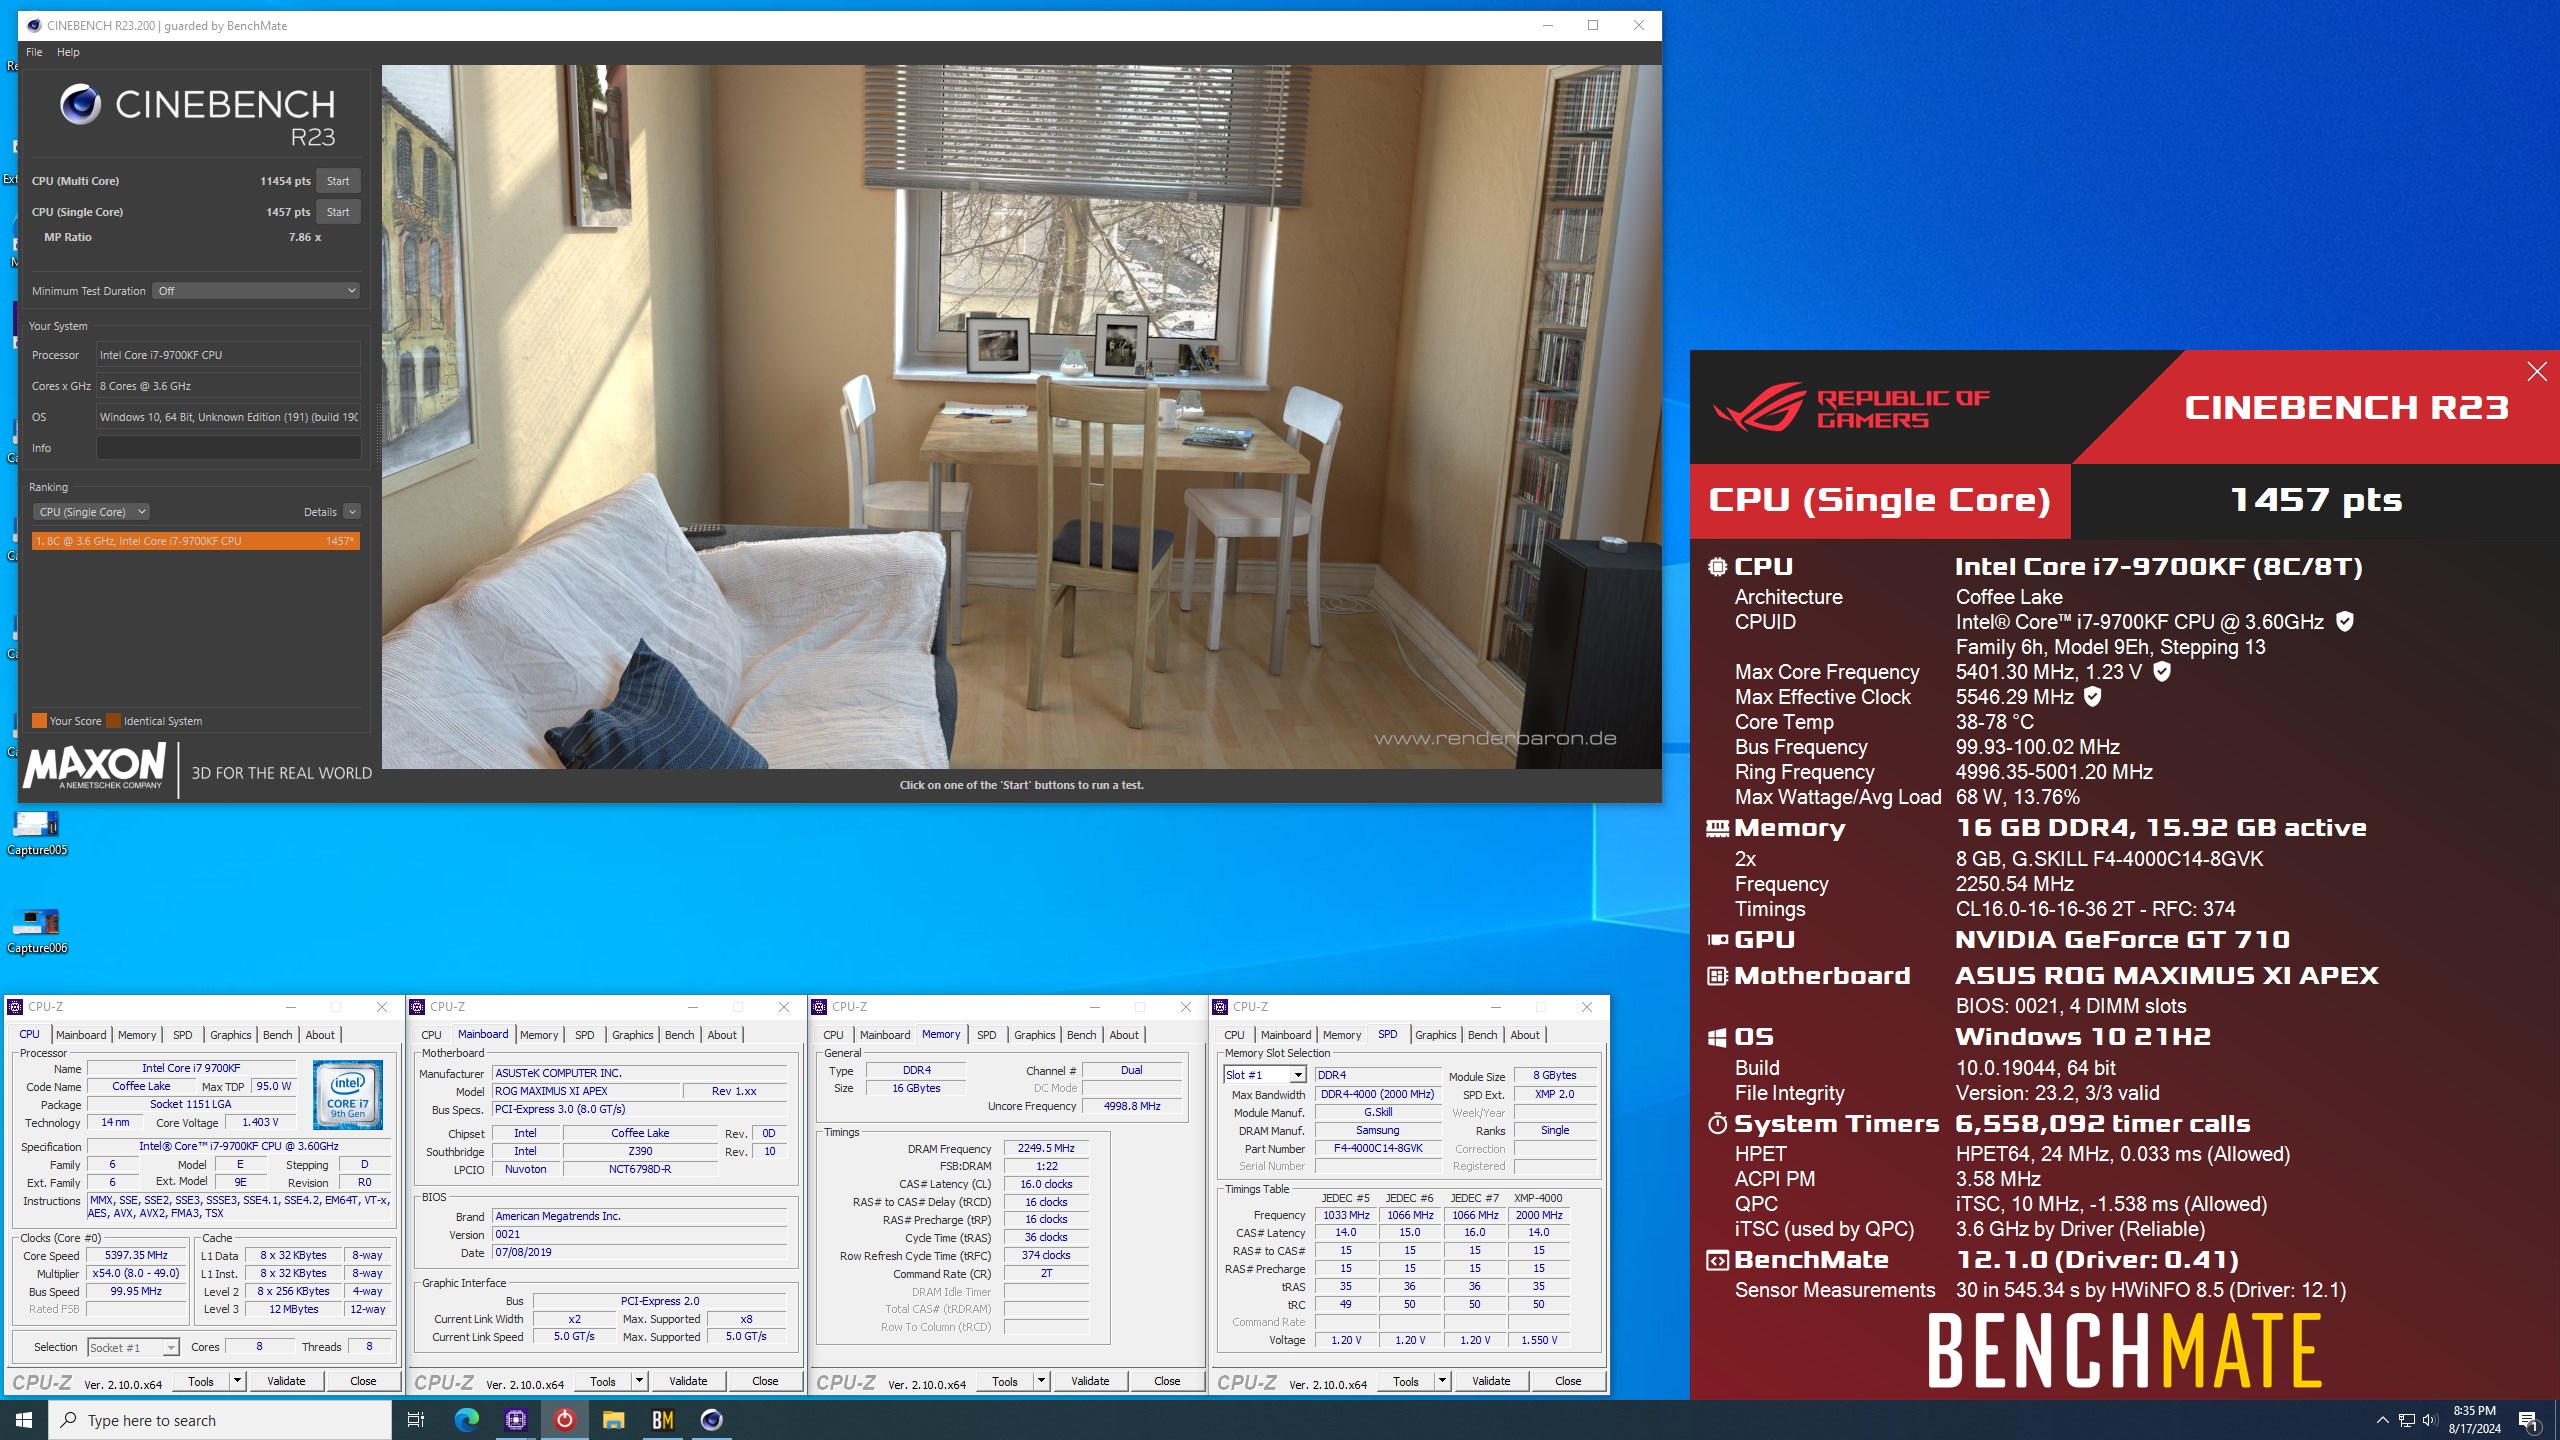Open the File menu in Cinebench
Viewport: 2560px width, 1440px height.
pyautogui.click(x=34, y=52)
